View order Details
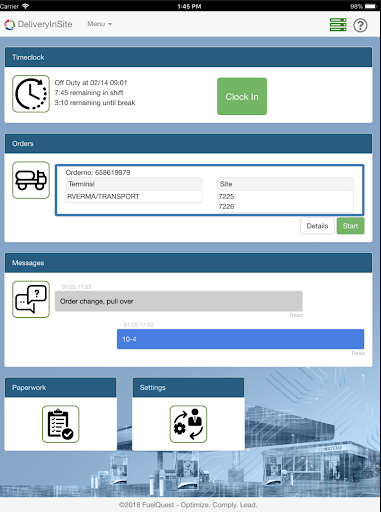 point(317,226)
